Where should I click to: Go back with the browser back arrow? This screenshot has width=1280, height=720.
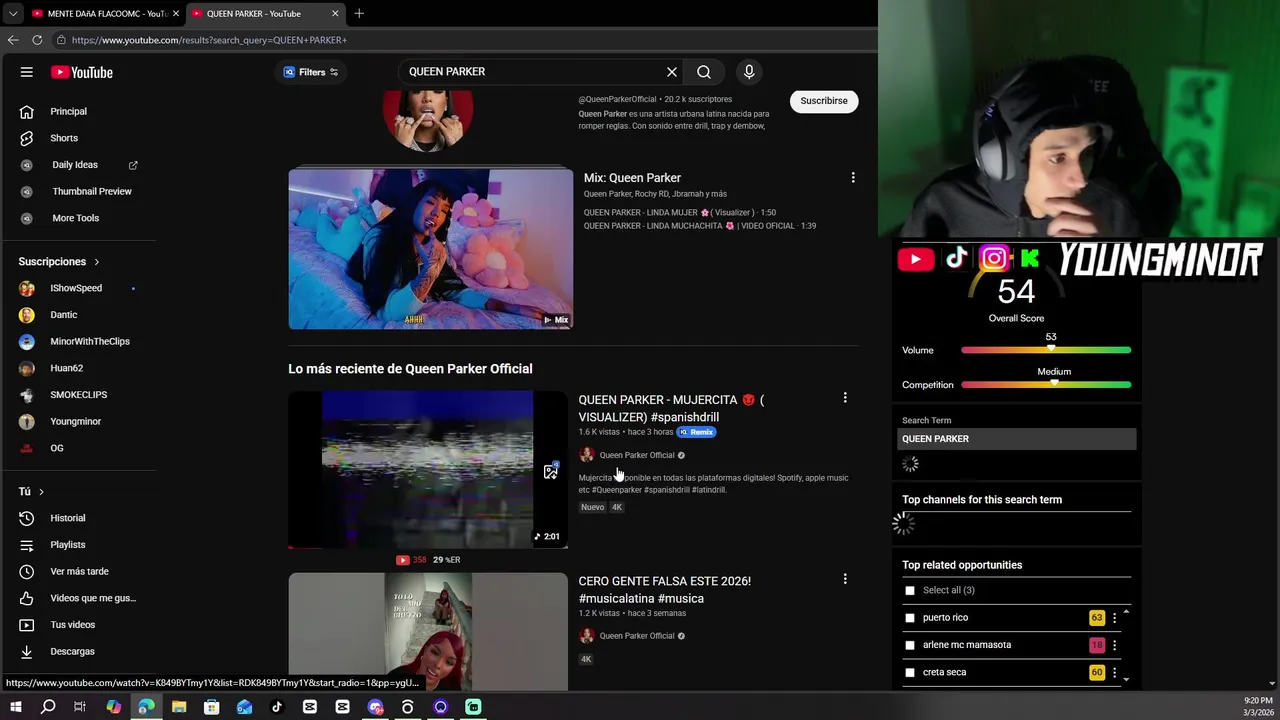tap(13, 40)
